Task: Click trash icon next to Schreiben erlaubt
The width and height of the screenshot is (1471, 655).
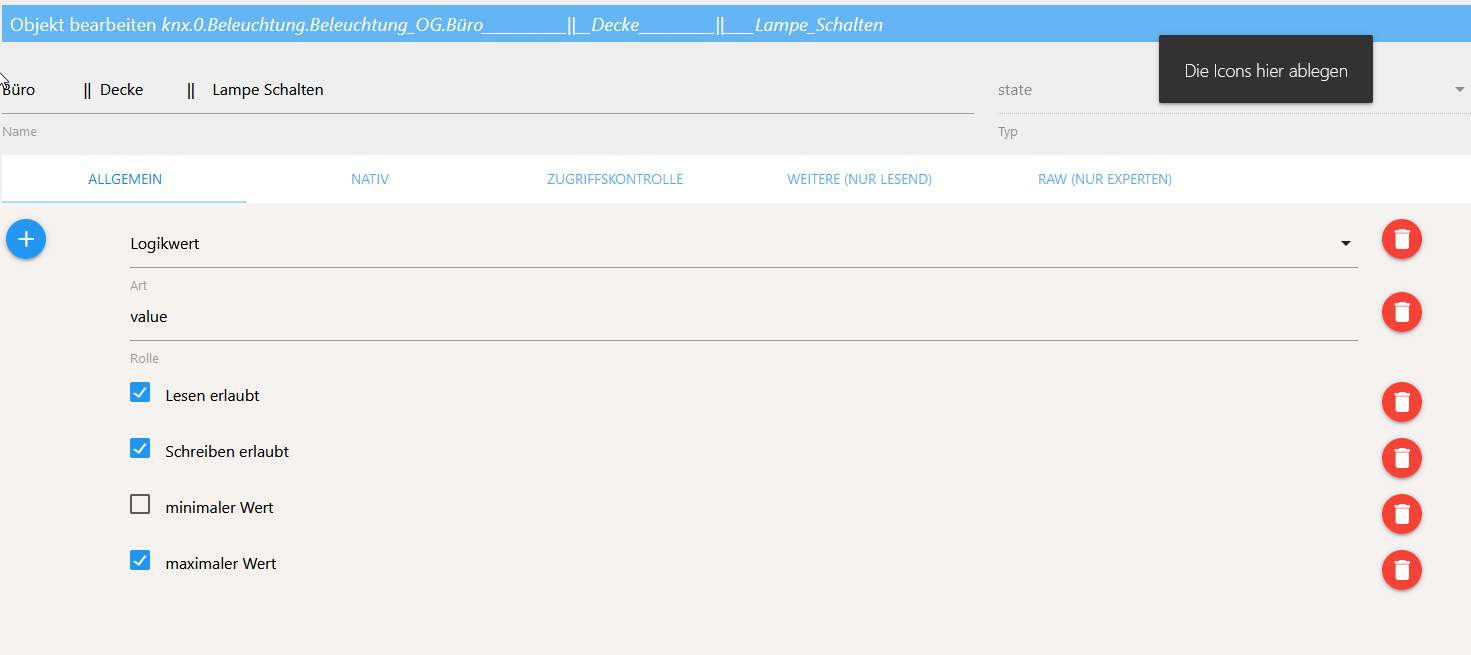Action: [x=1402, y=458]
